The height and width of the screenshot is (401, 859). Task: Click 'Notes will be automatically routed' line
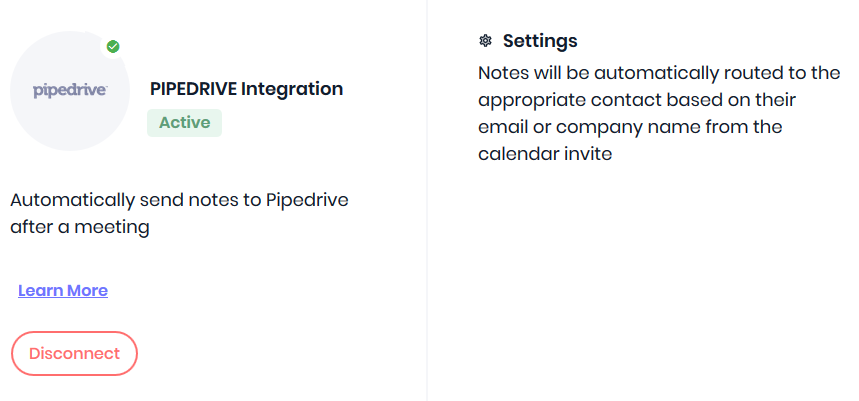coord(659,73)
